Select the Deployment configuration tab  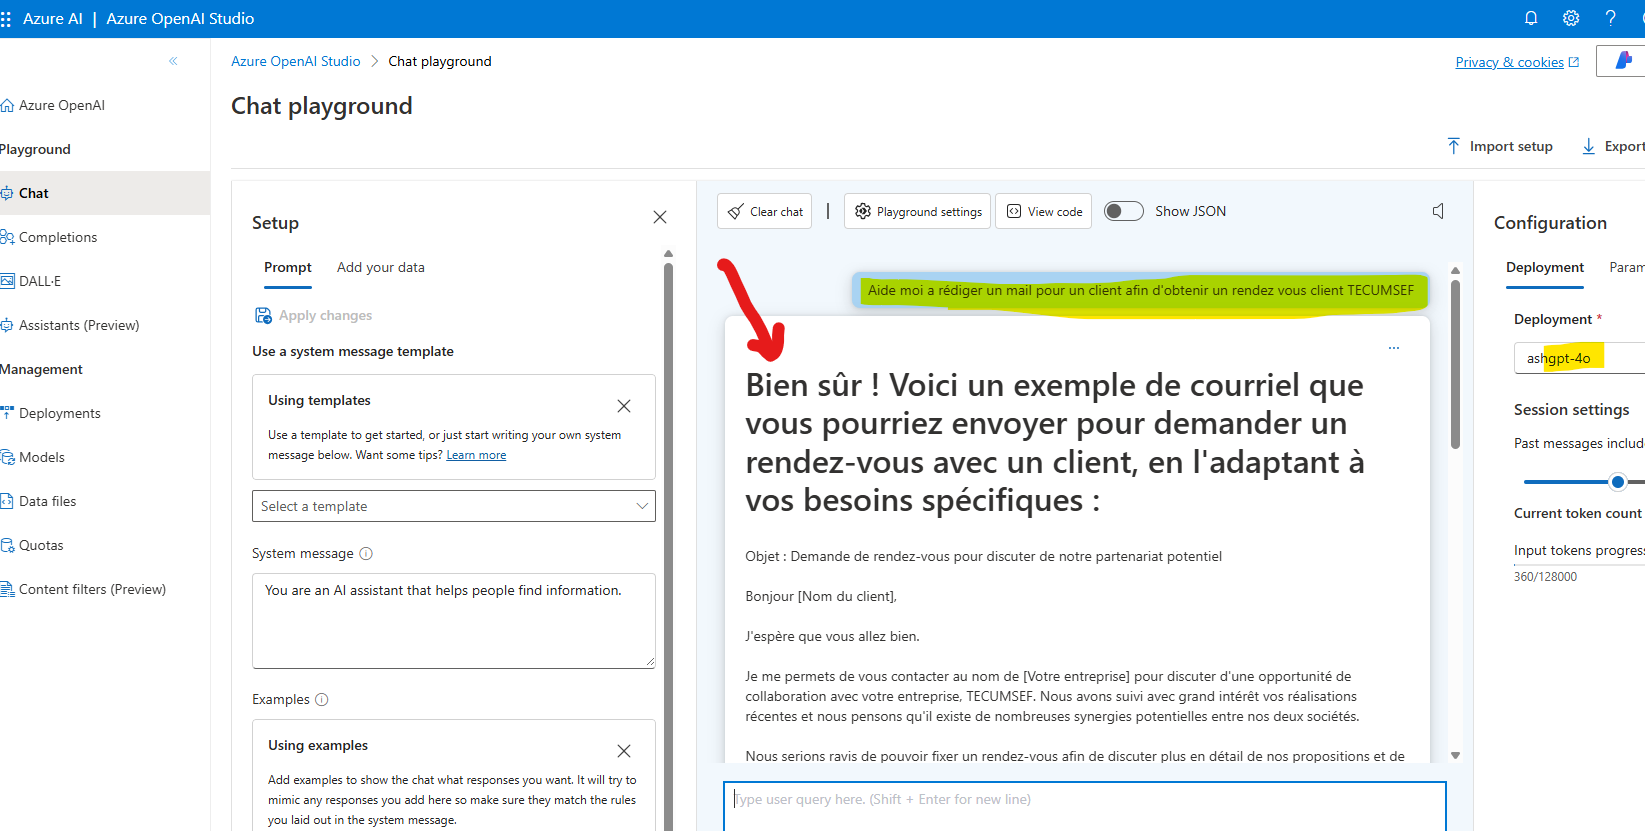click(1545, 267)
